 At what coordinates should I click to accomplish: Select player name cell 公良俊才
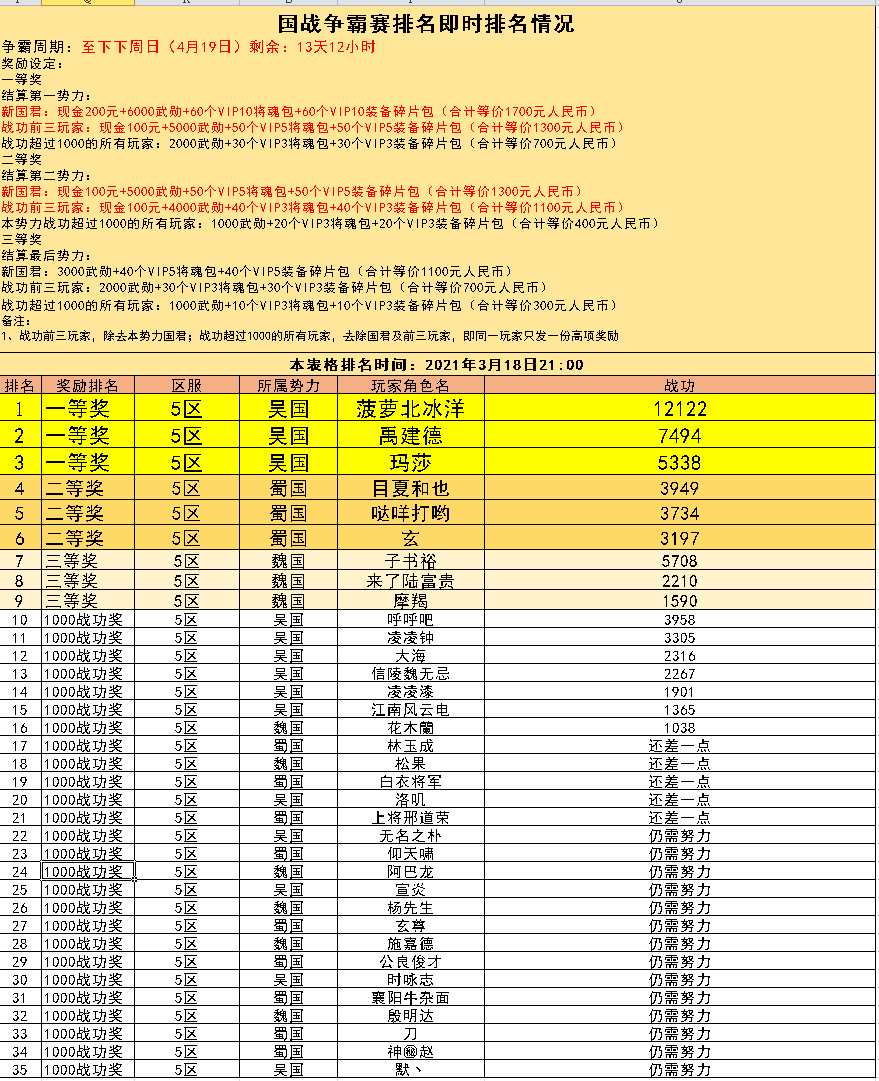click(411, 961)
